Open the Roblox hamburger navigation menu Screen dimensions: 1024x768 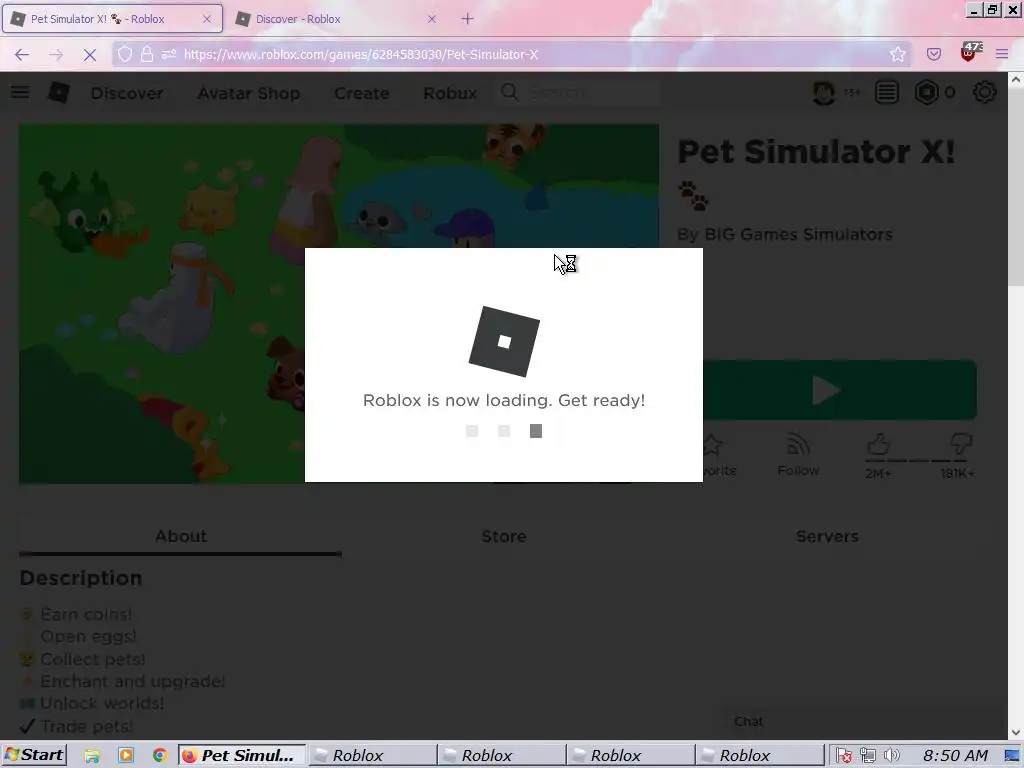coord(20,92)
